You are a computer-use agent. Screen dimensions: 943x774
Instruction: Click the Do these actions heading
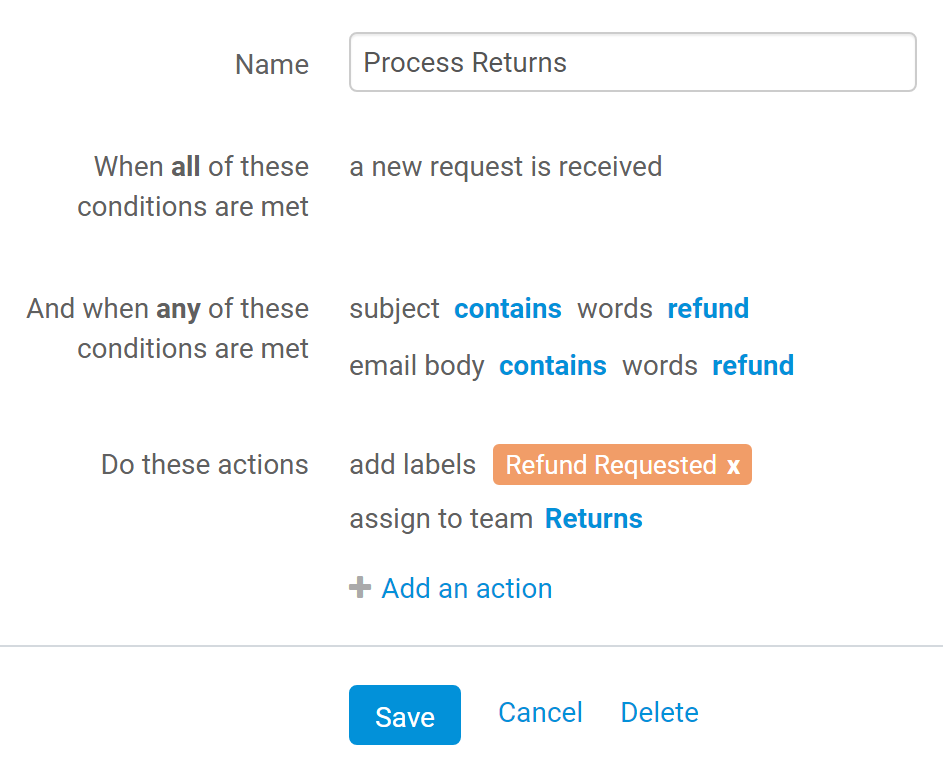click(204, 465)
